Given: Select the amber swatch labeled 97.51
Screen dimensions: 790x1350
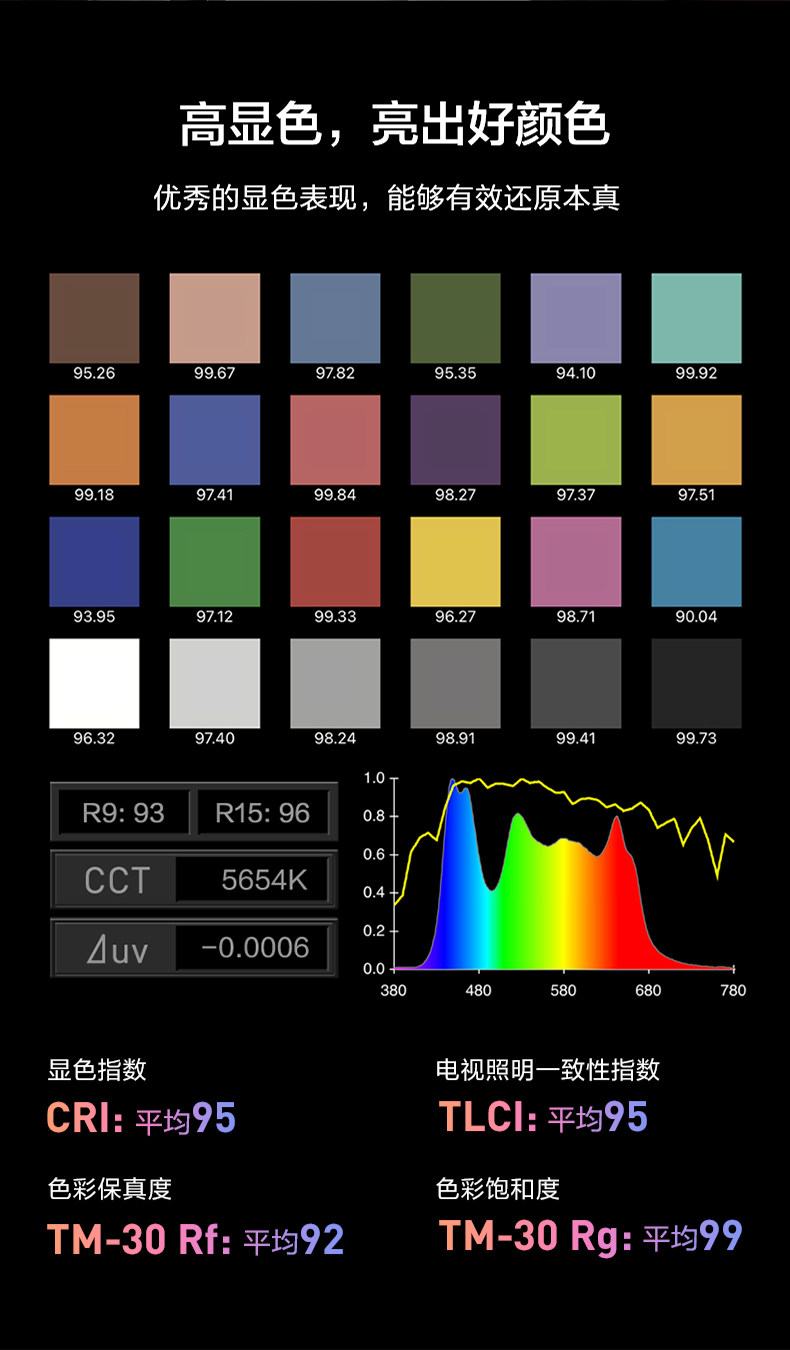Looking at the screenshot, I should (696, 440).
